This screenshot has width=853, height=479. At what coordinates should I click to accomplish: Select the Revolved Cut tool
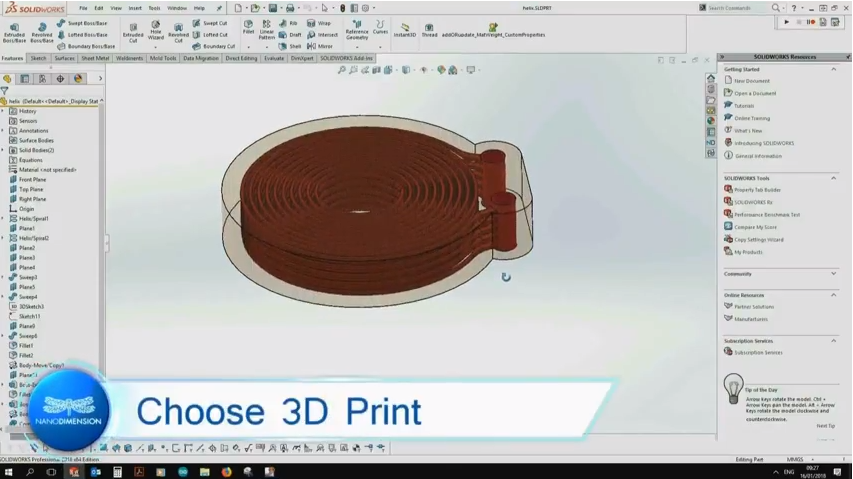click(178, 33)
